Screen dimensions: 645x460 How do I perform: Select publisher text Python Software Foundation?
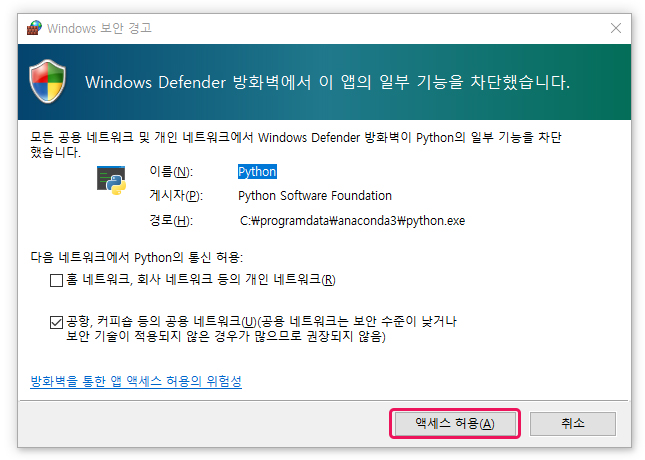click(315, 196)
